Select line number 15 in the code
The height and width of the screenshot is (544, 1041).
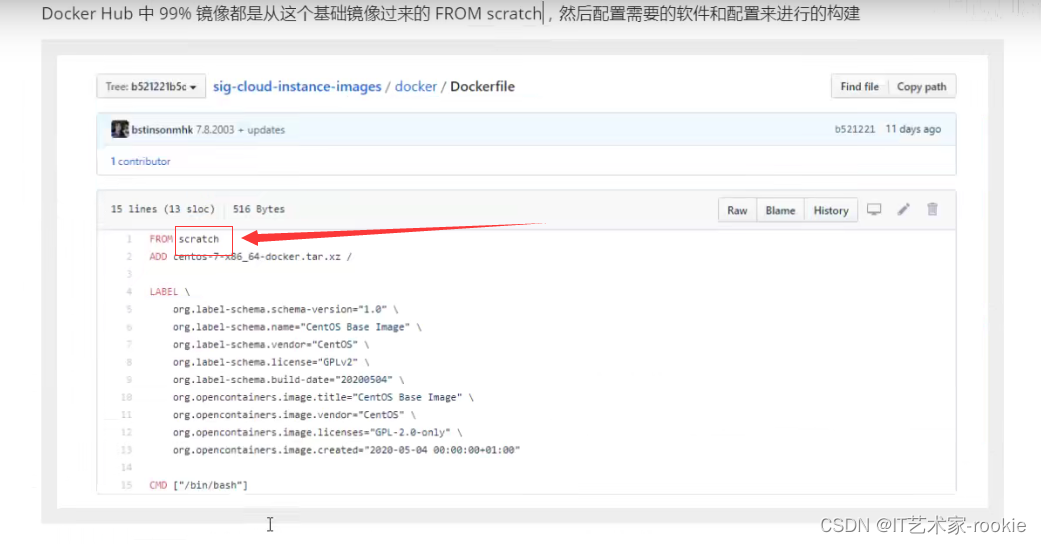126,485
